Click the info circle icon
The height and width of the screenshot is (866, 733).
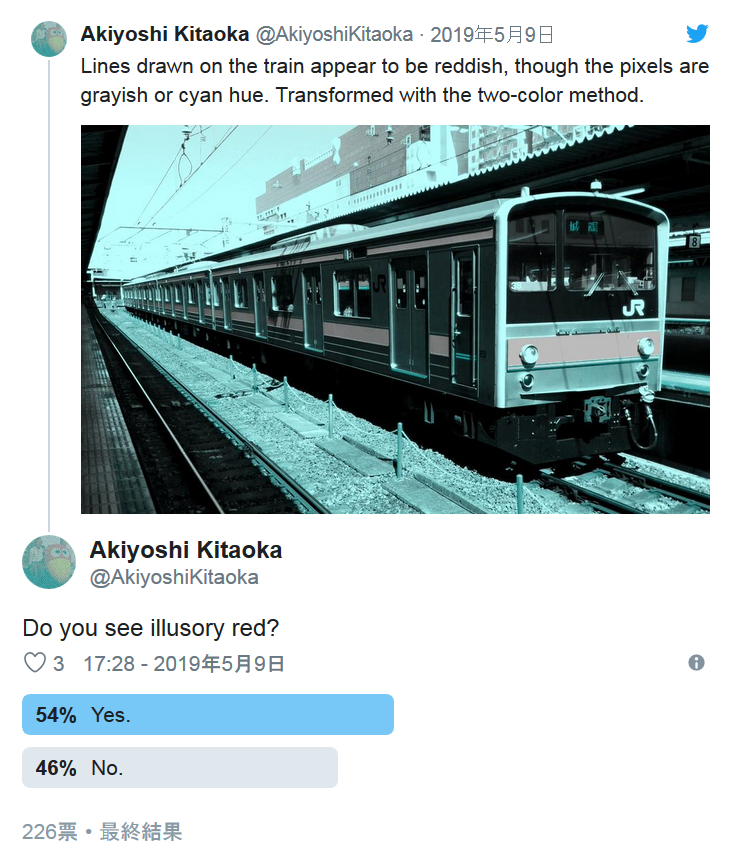point(696,662)
